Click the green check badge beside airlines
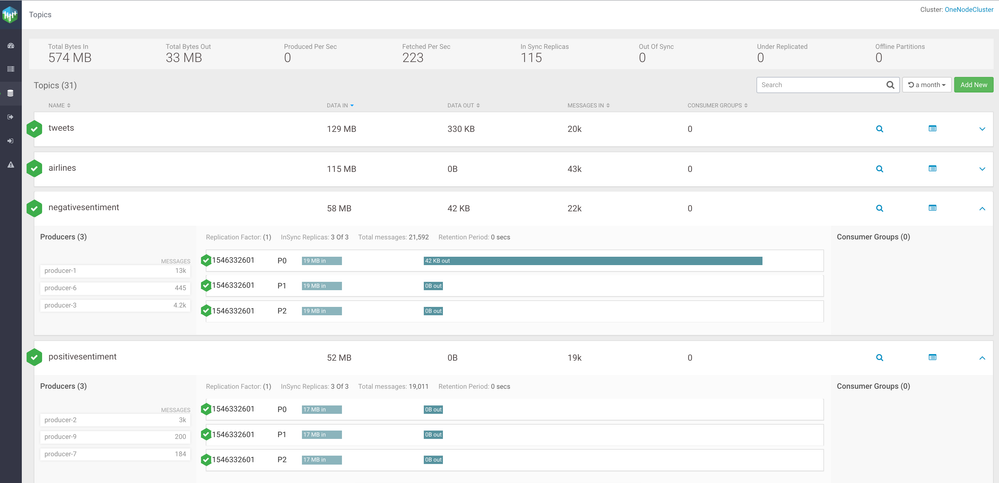Viewport: 999px width, 483px height. [x=35, y=169]
